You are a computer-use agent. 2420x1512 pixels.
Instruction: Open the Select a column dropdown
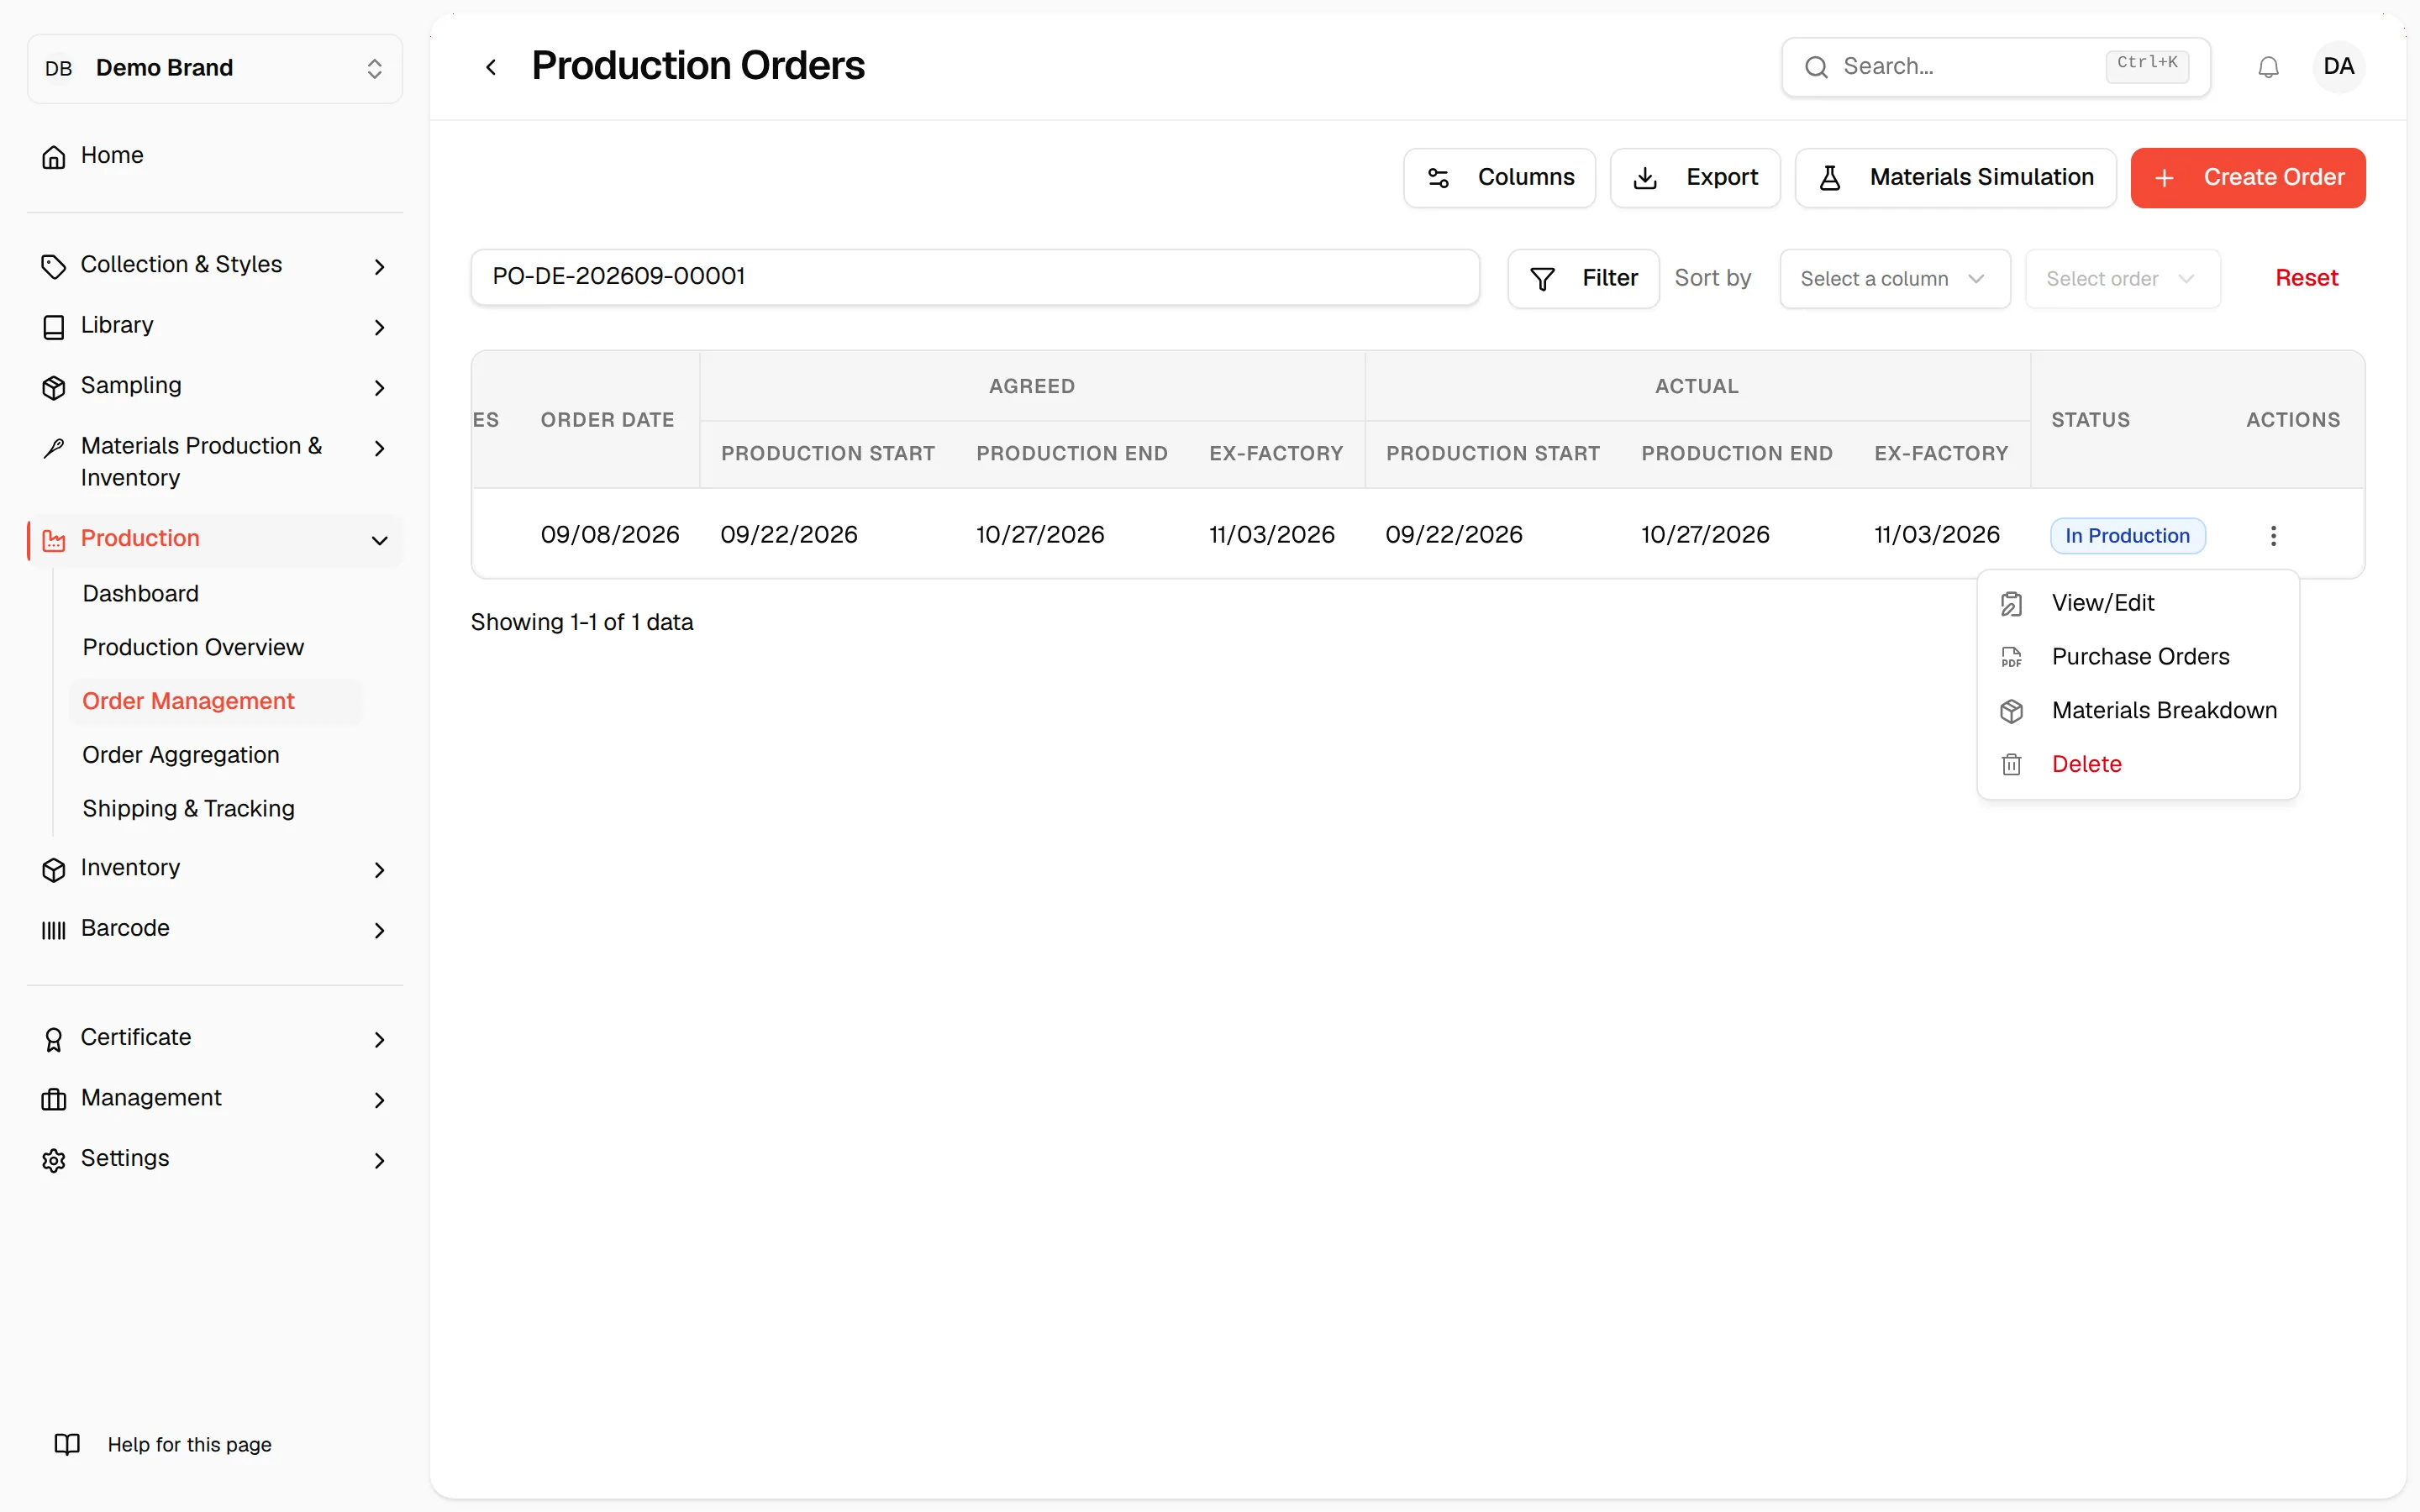point(1894,279)
